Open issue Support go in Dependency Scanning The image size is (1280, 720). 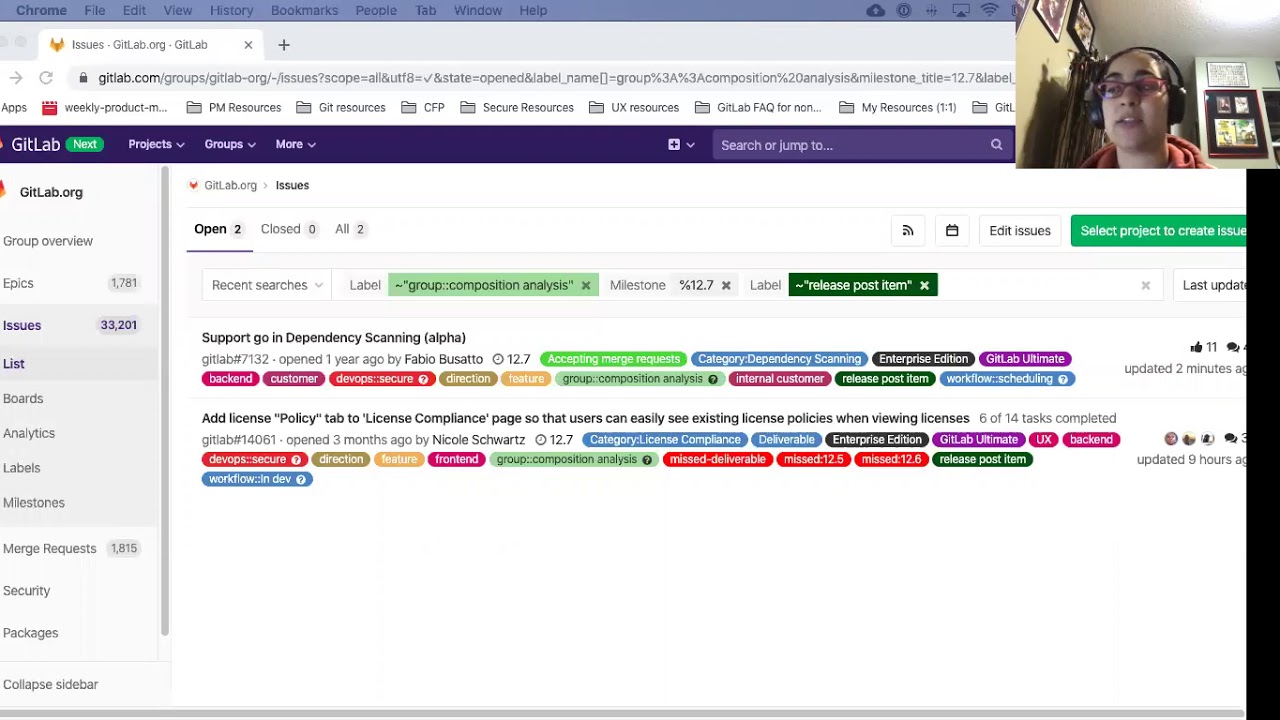[x=334, y=338]
